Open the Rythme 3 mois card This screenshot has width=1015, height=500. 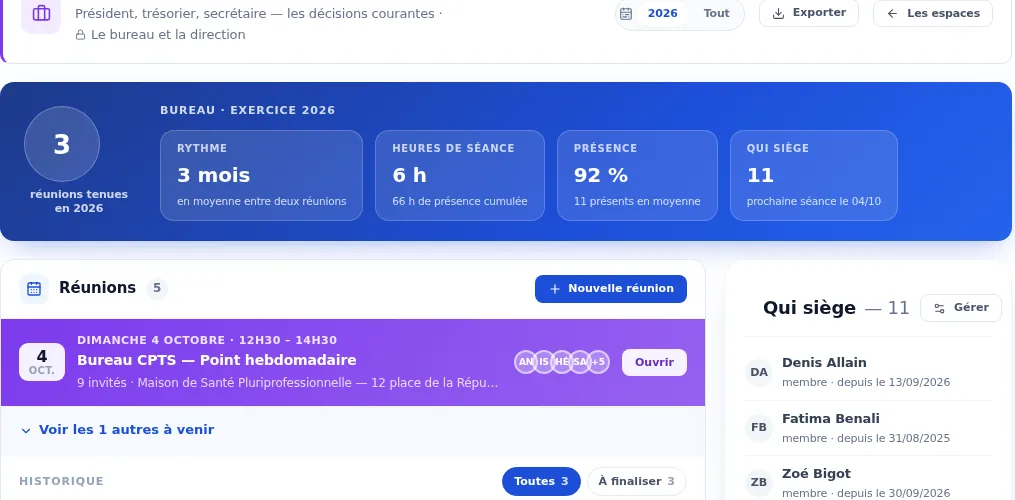262,176
